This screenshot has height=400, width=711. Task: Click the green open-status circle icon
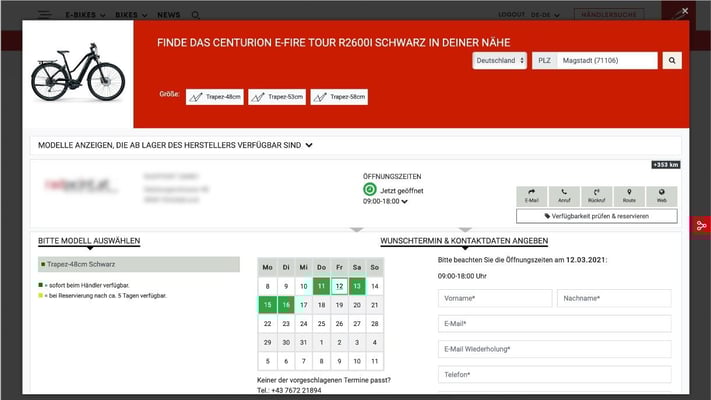coord(370,189)
